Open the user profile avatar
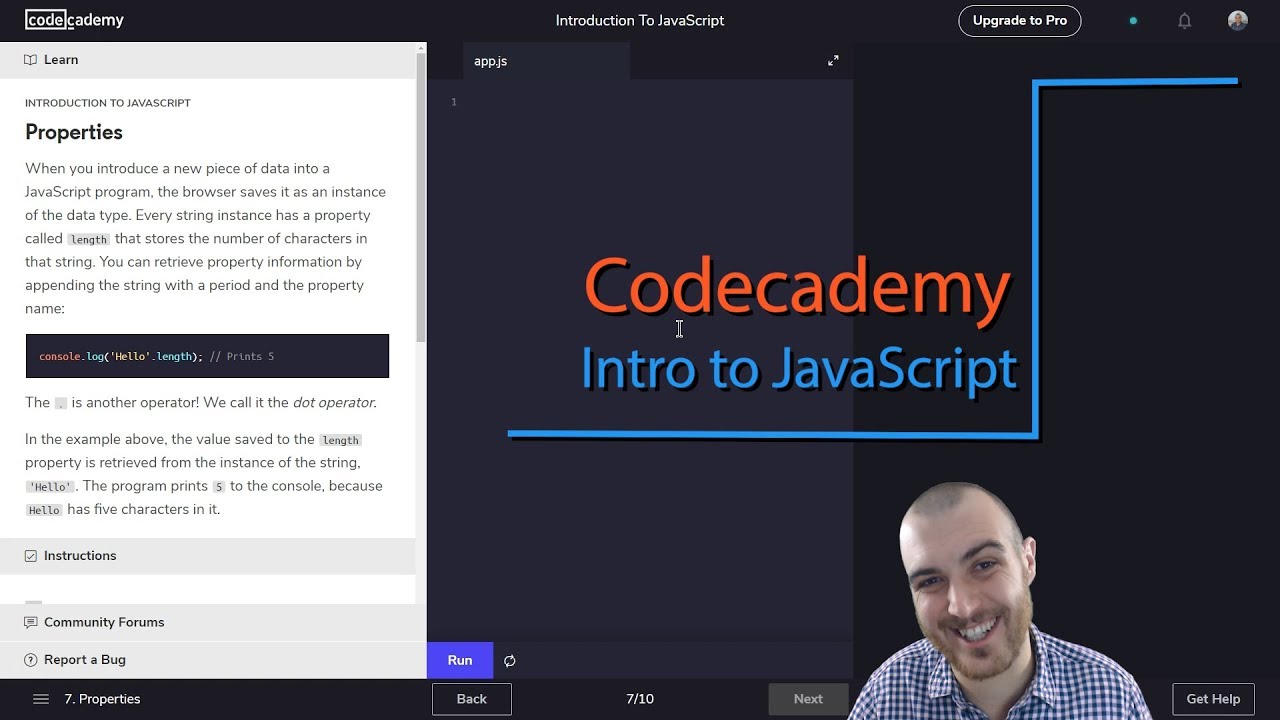 coord(1238,20)
